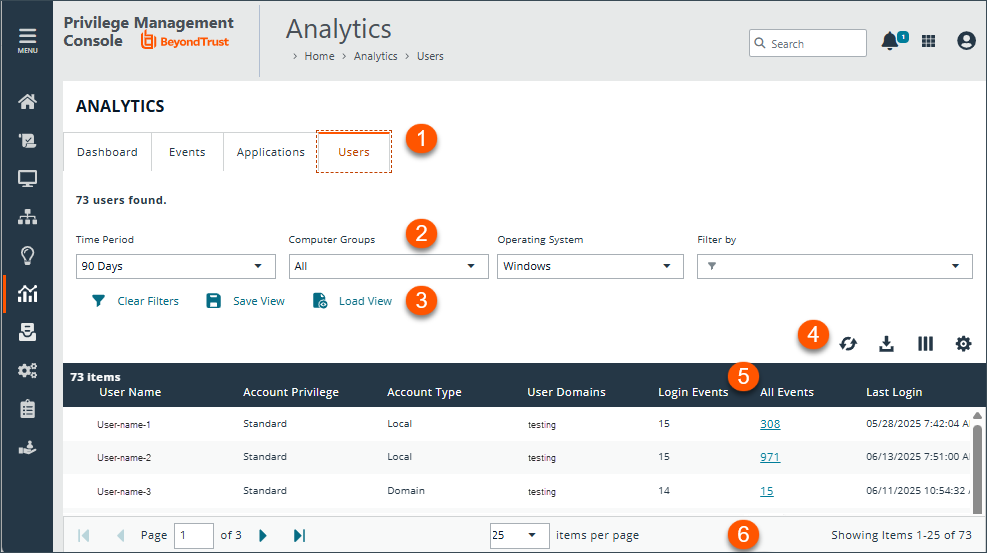Jump to the last page arrow
The width and height of the screenshot is (987, 553).
[300, 535]
